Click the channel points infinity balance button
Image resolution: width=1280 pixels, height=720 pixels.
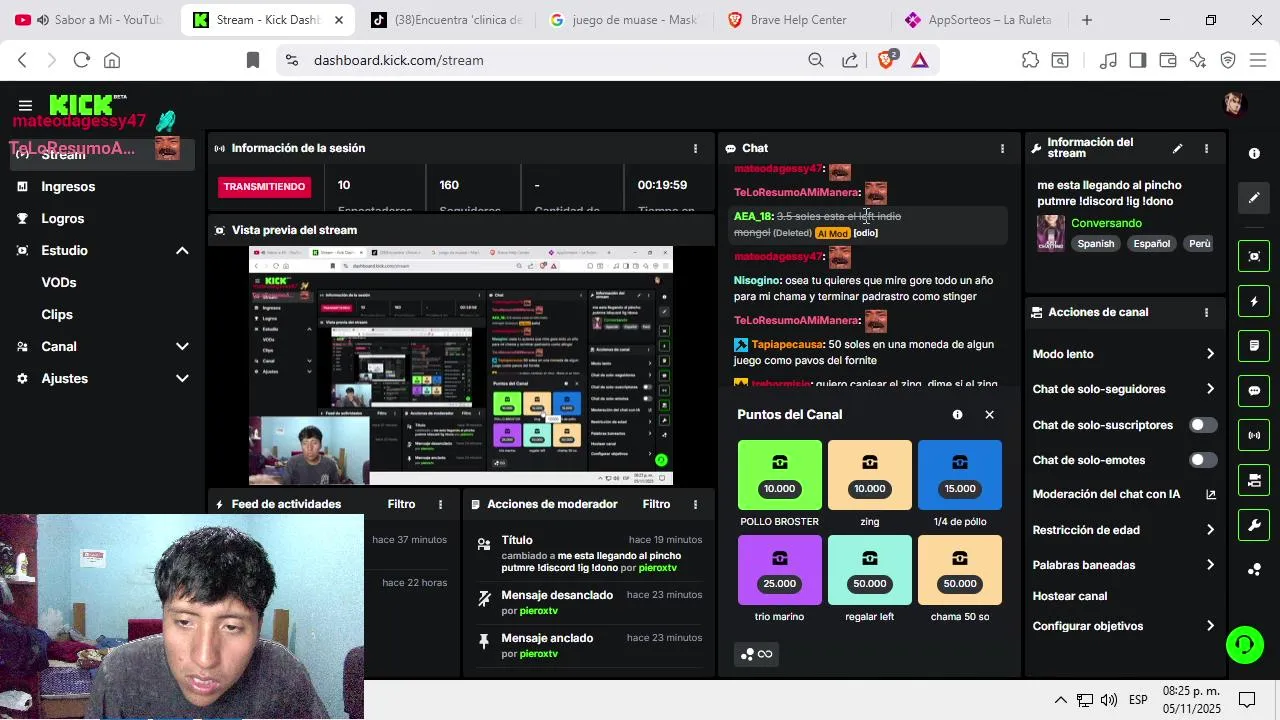tap(756, 654)
